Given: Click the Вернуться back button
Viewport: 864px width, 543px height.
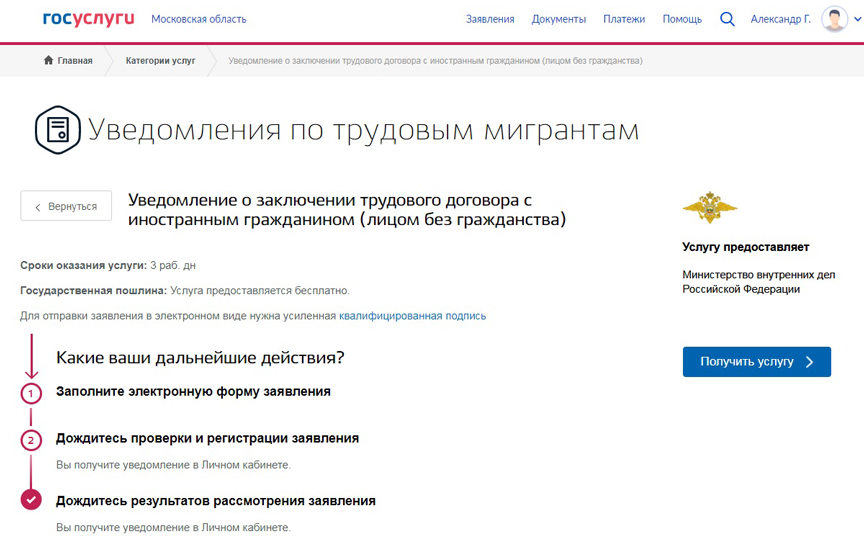Looking at the screenshot, I should tap(66, 206).
